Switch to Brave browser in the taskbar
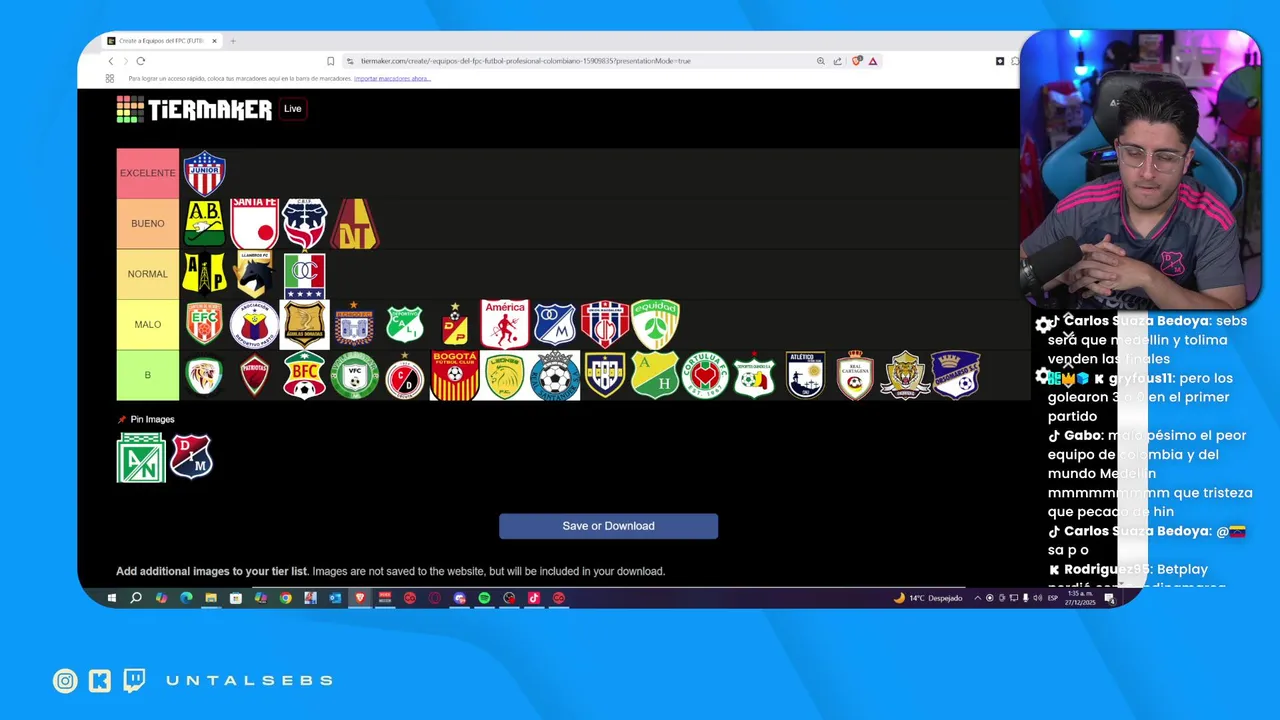Image resolution: width=1280 pixels, height=720 pixels. [x=360, y=598]
